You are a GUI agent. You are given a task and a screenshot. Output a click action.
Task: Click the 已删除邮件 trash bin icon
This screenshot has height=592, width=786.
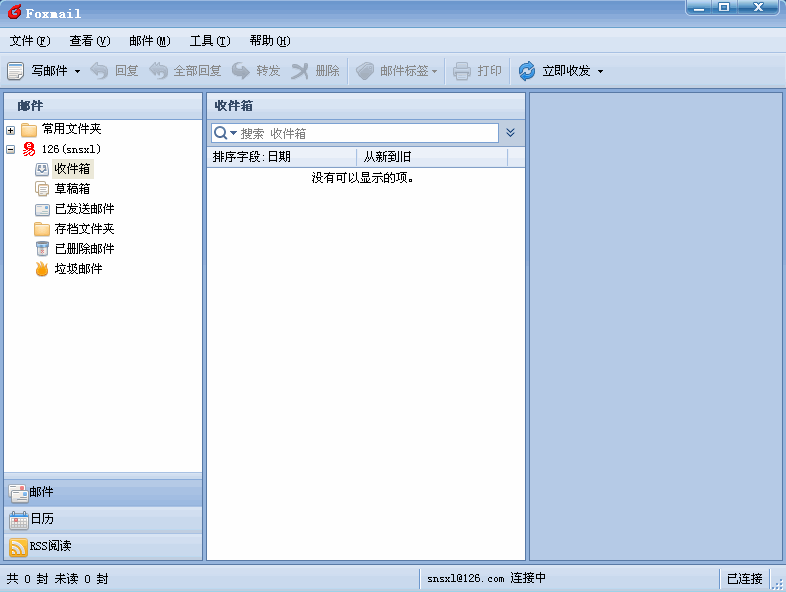(x=42, y=249)
